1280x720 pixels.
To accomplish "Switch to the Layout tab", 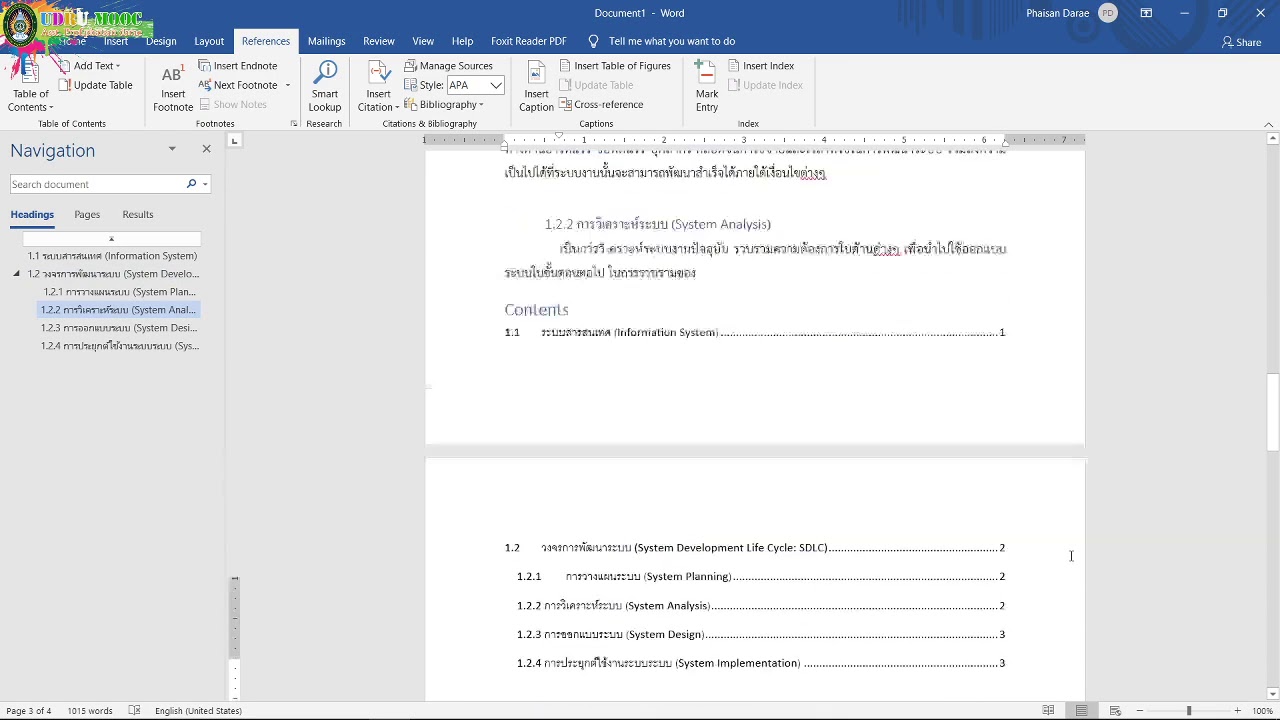I will (209, 41).
